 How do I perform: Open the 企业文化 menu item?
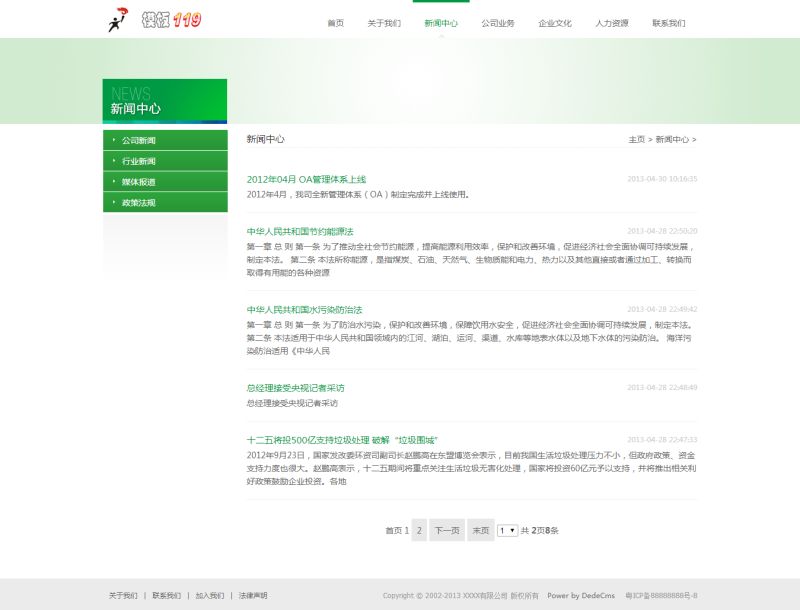(555, 23)
